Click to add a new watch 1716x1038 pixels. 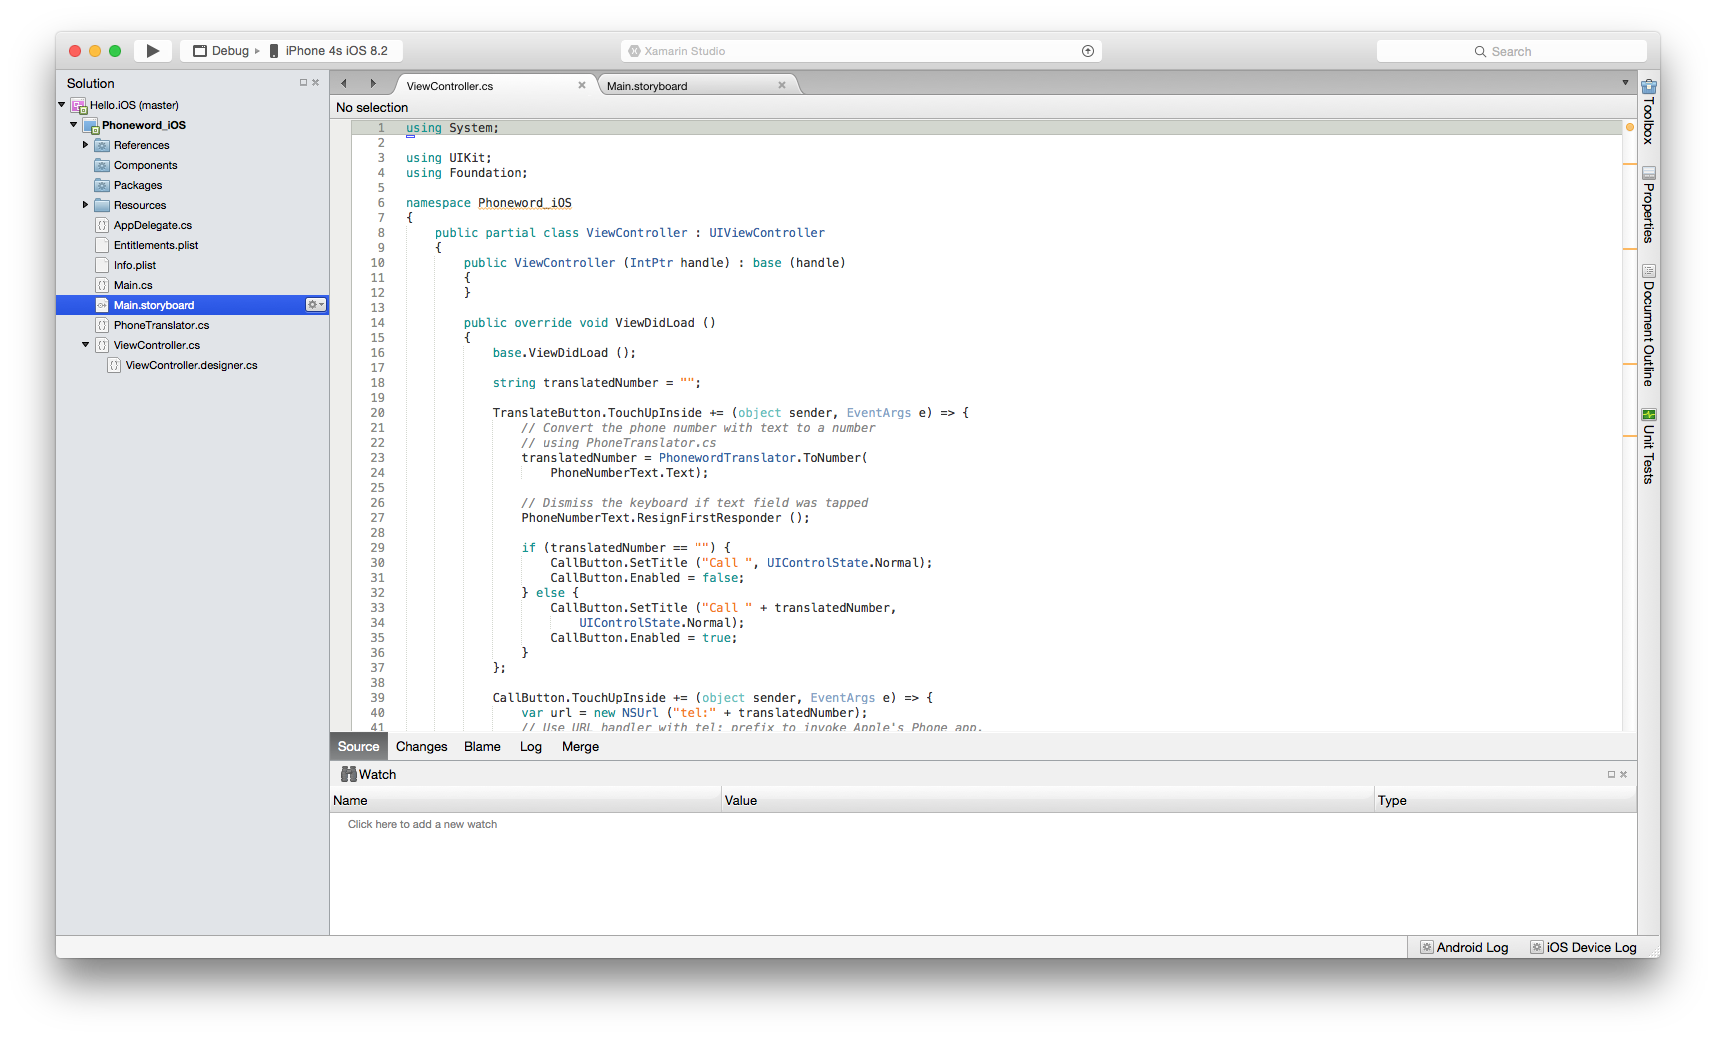[x=422, y=824]
